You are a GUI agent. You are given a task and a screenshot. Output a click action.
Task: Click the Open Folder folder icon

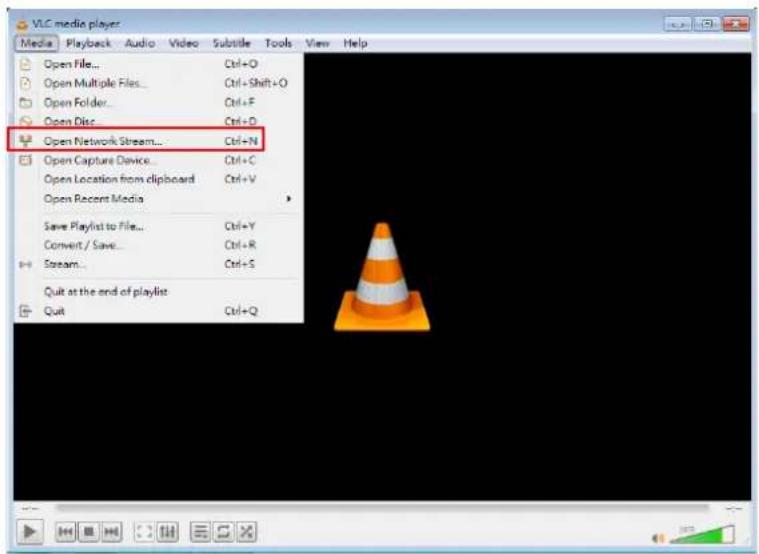[25, 103]
